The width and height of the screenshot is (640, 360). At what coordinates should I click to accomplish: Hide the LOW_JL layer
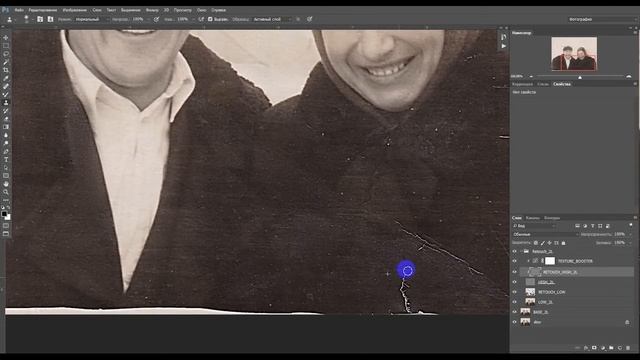coord(515,302)
